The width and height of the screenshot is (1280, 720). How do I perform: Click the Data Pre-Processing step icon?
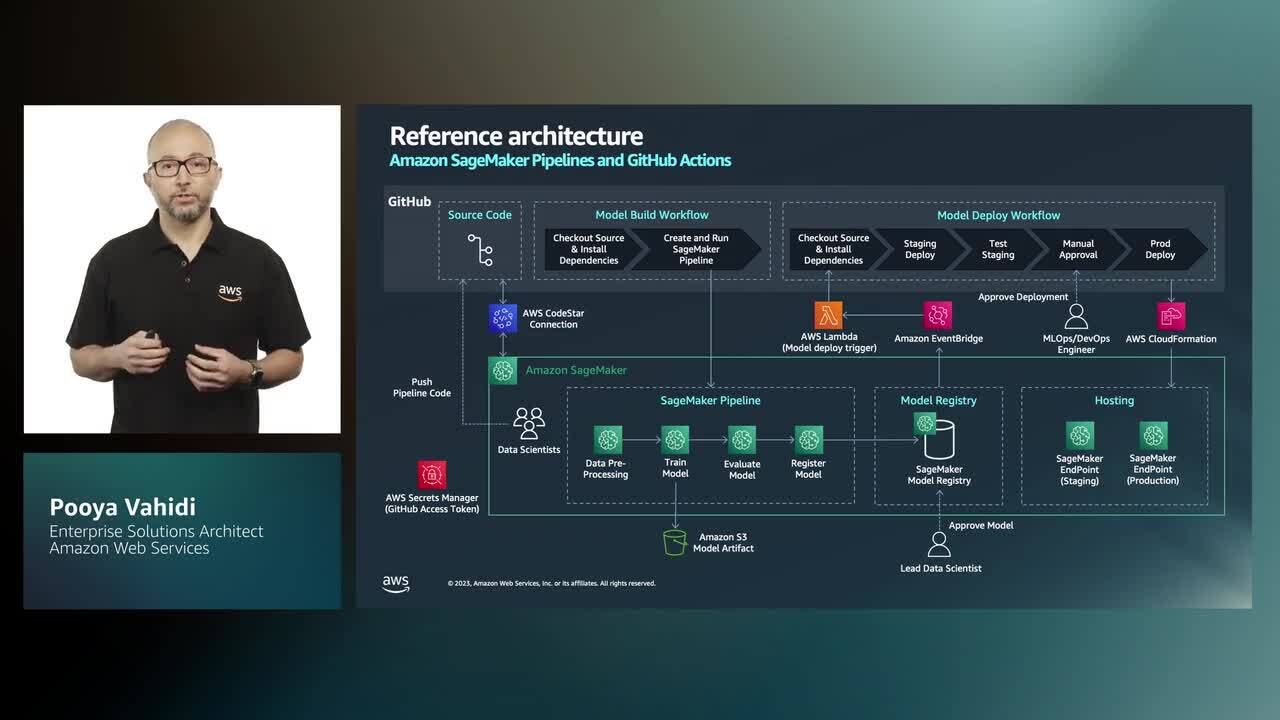point(608,439)
